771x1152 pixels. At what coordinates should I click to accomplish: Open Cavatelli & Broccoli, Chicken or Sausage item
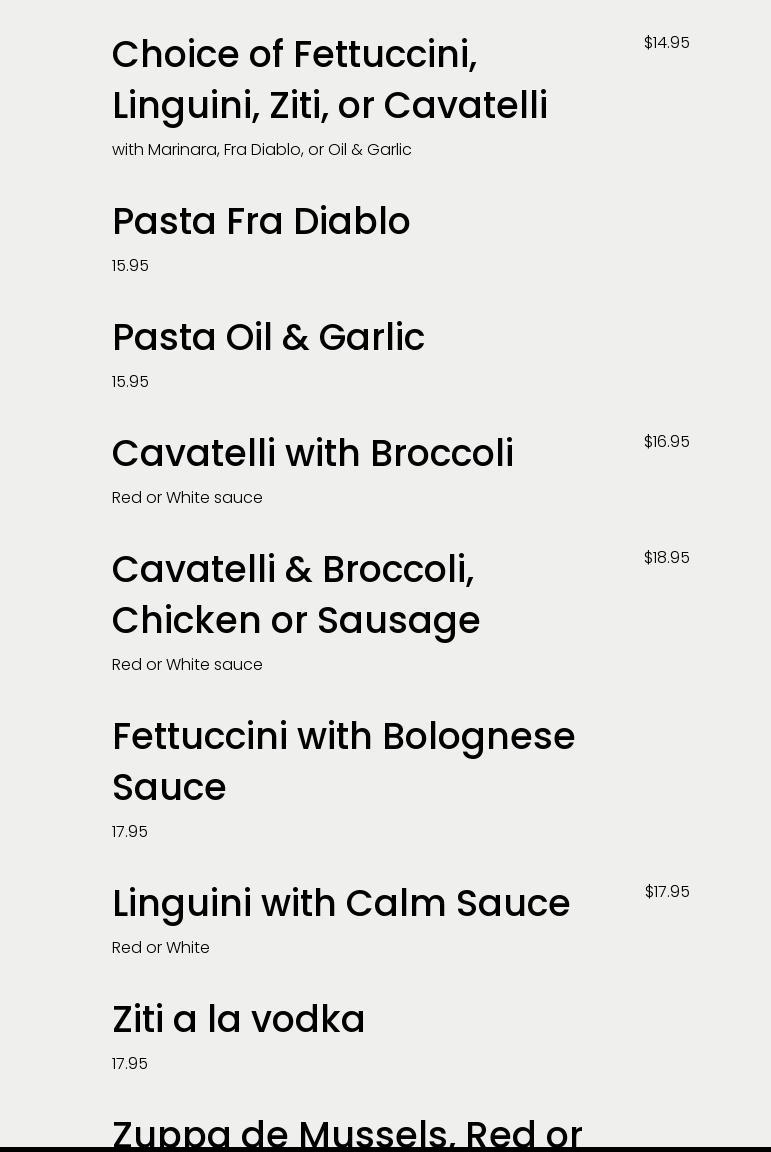pyautogui.click(x=296, y=595)
